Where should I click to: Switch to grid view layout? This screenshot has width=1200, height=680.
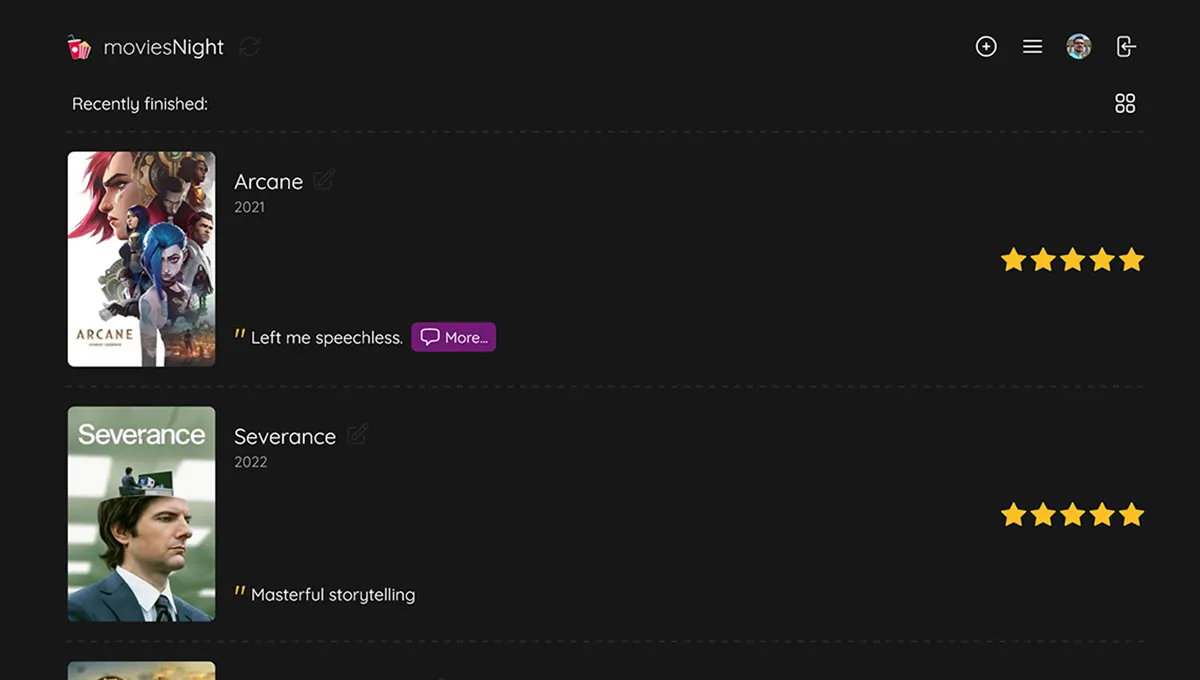pyautogui.click(x=1125, y=104)
